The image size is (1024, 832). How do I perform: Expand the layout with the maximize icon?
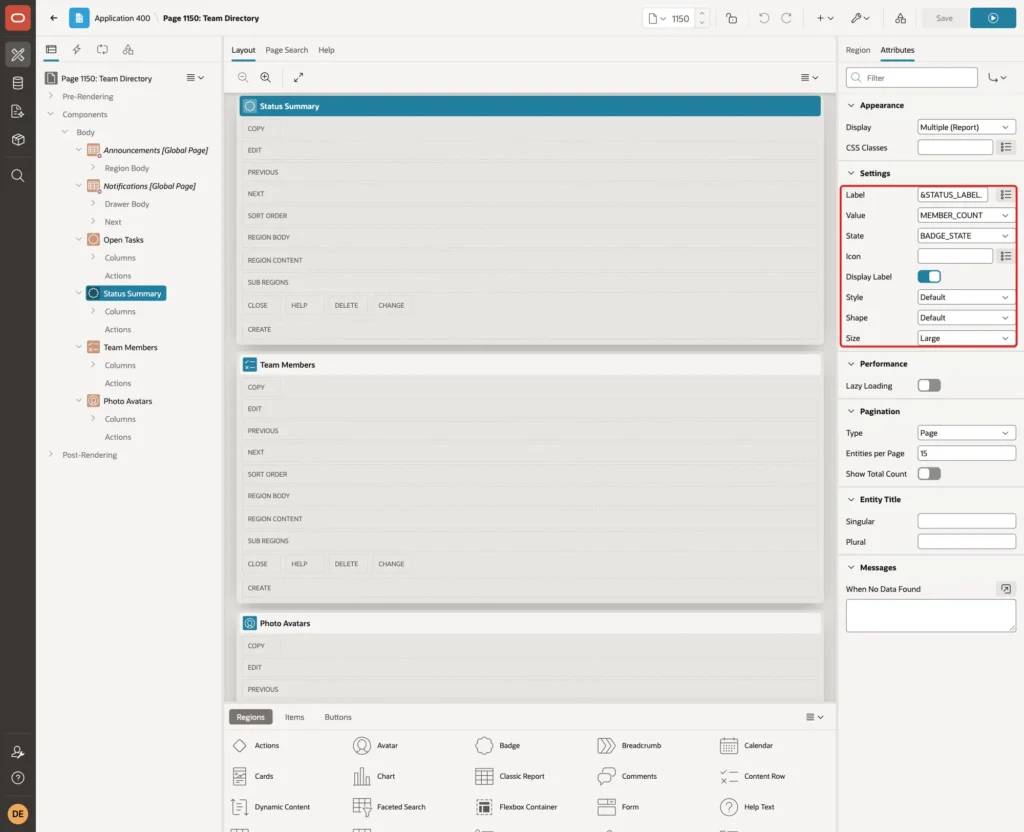coord(298,77)
